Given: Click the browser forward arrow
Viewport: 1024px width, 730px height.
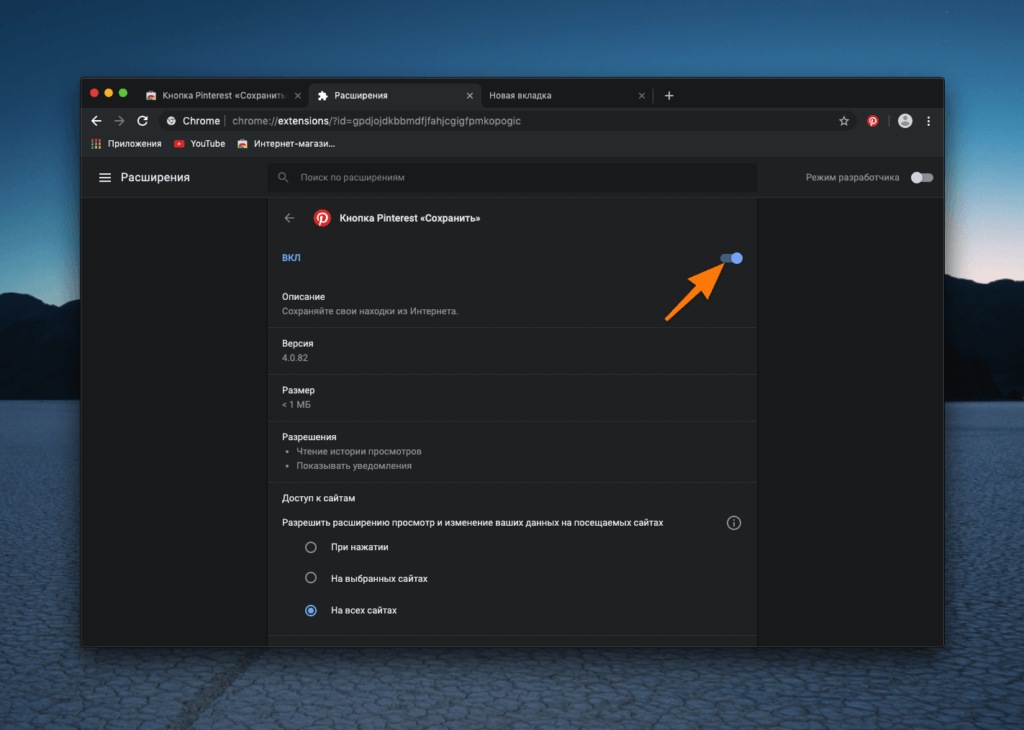Looking at the screenshot, I should click(x=120, y=121).
